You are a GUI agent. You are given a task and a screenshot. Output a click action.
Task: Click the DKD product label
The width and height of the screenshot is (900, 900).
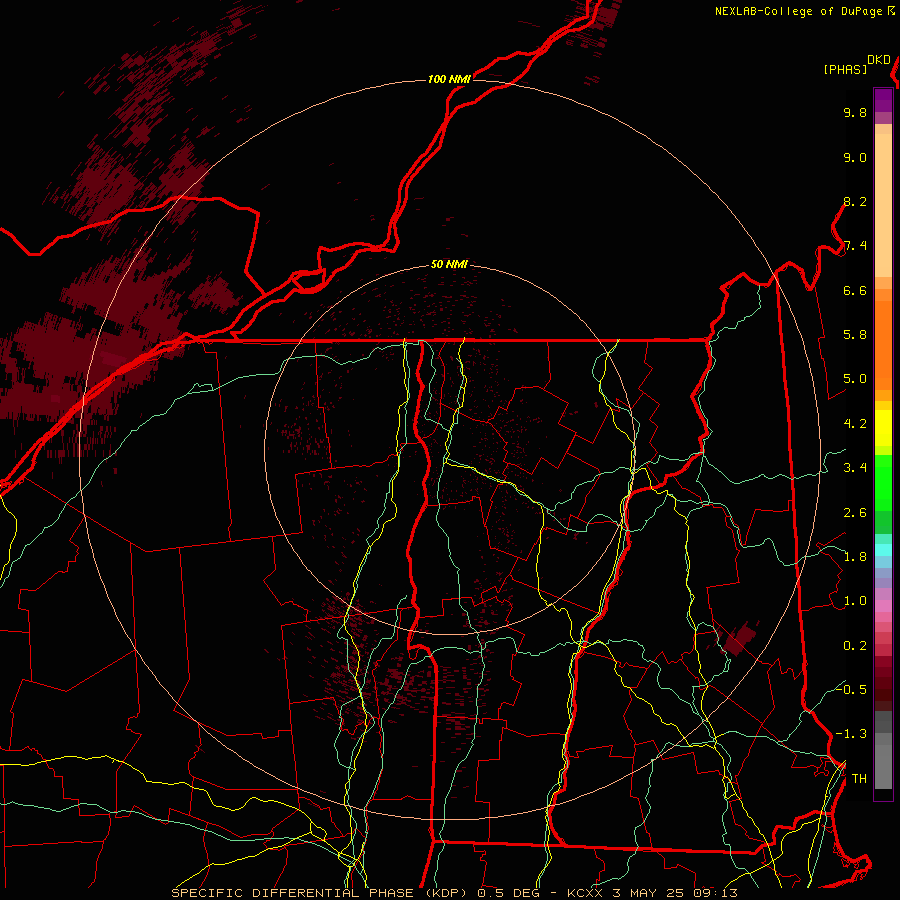click(x=878, y=60)
